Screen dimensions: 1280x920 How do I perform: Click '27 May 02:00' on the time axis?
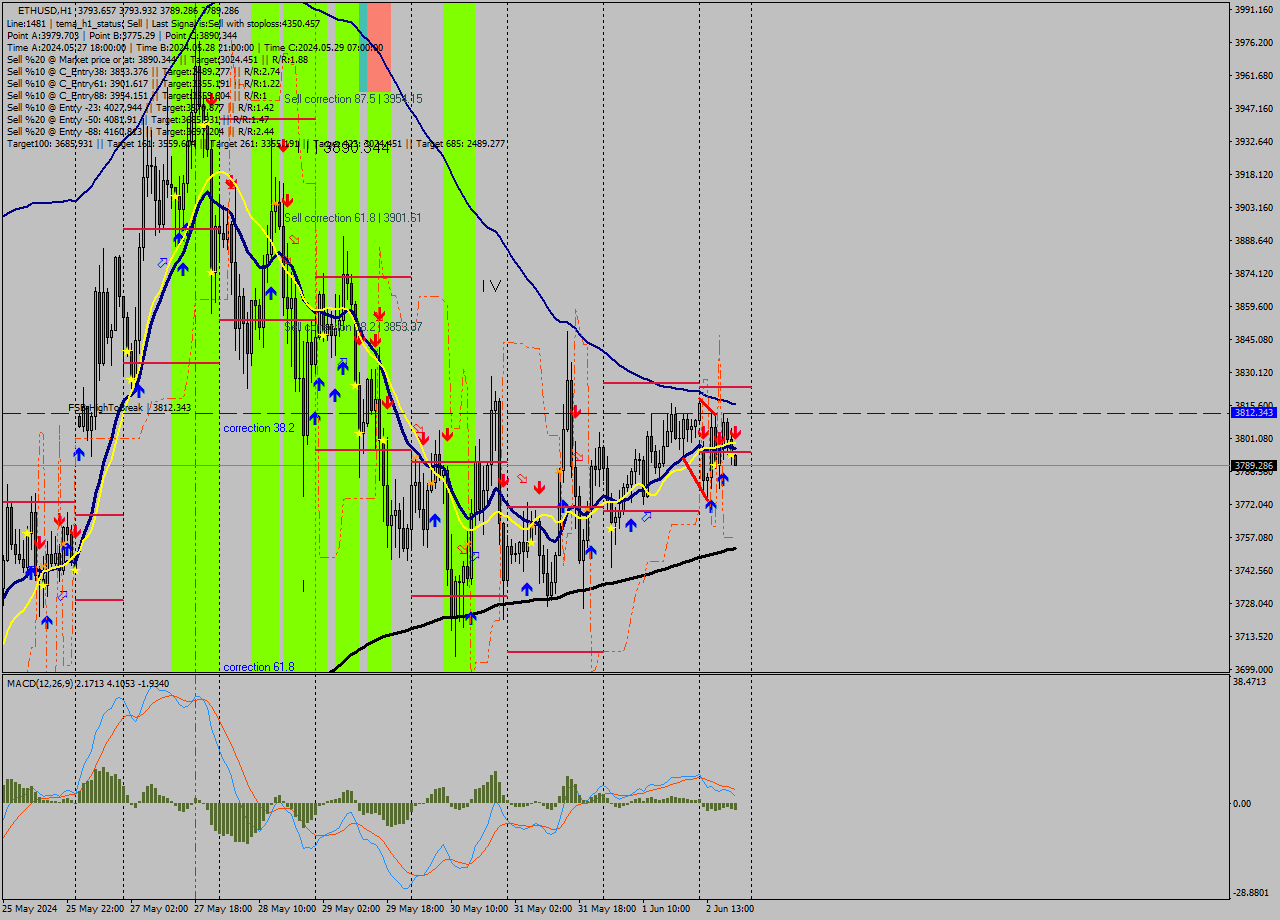pos(159,909)
